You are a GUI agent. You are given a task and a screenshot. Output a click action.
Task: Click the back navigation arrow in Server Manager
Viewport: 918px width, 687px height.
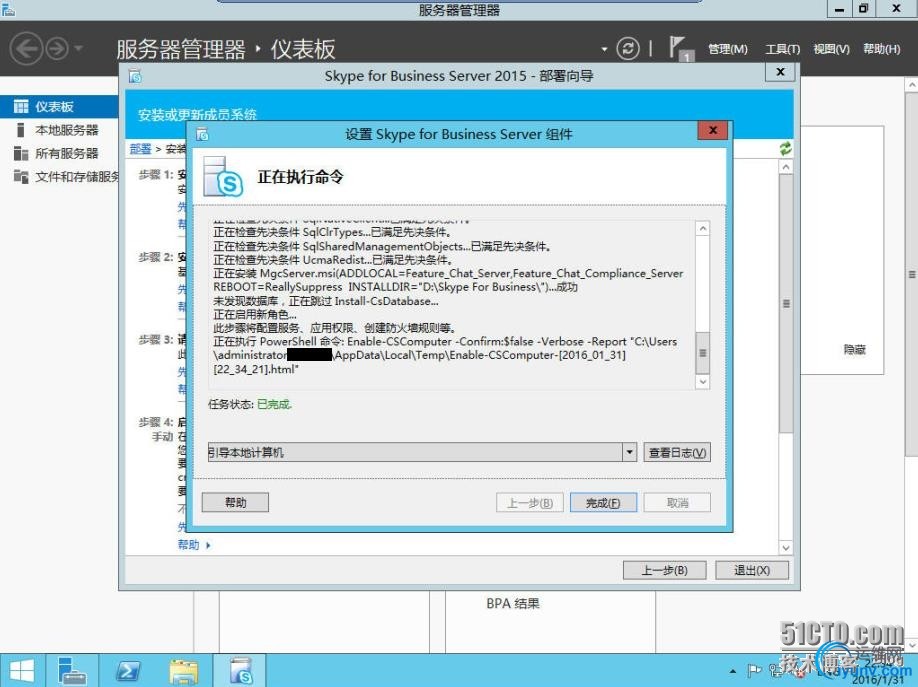tap(26, 49)
